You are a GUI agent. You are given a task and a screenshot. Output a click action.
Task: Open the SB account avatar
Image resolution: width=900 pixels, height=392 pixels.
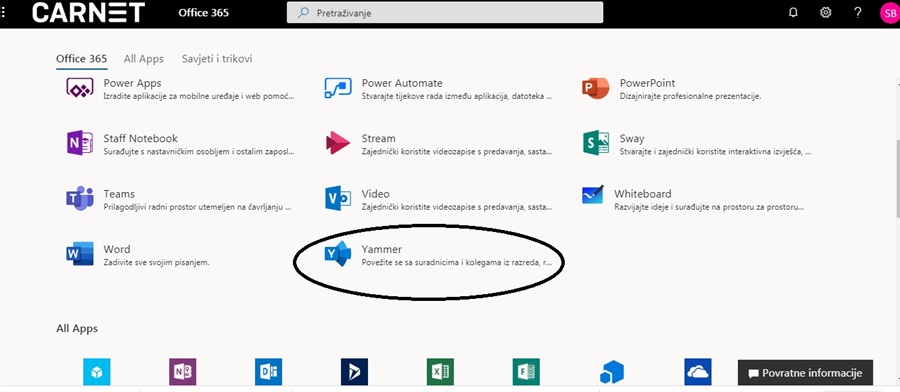click(889, 13)
